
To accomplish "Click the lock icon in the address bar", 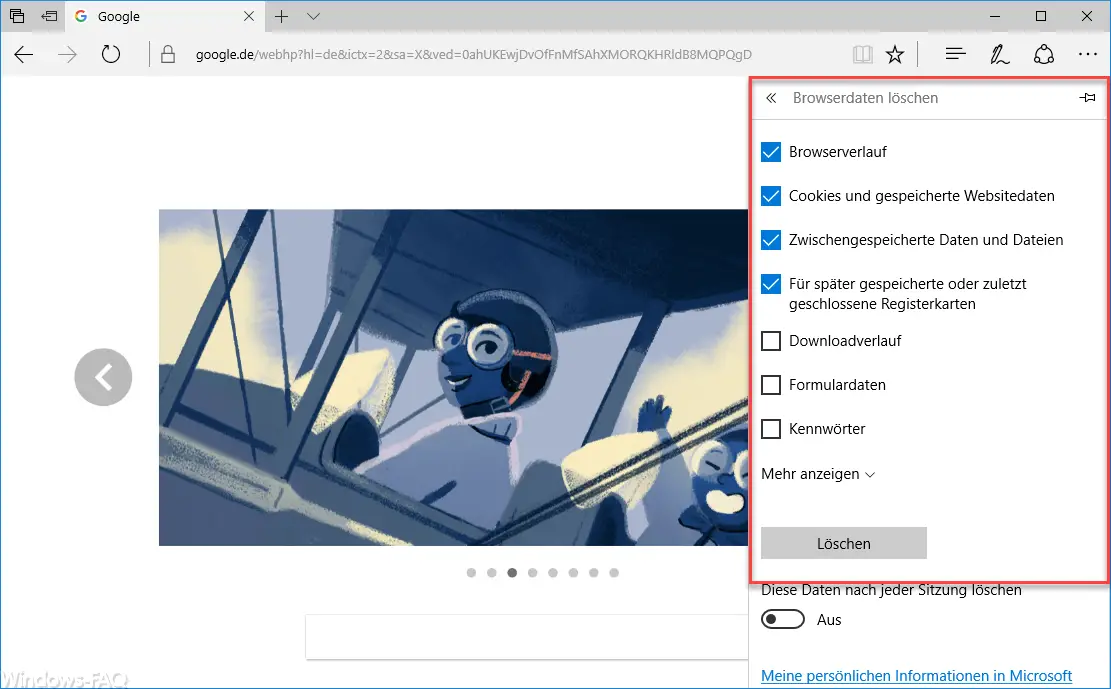I will pos(168,55).
